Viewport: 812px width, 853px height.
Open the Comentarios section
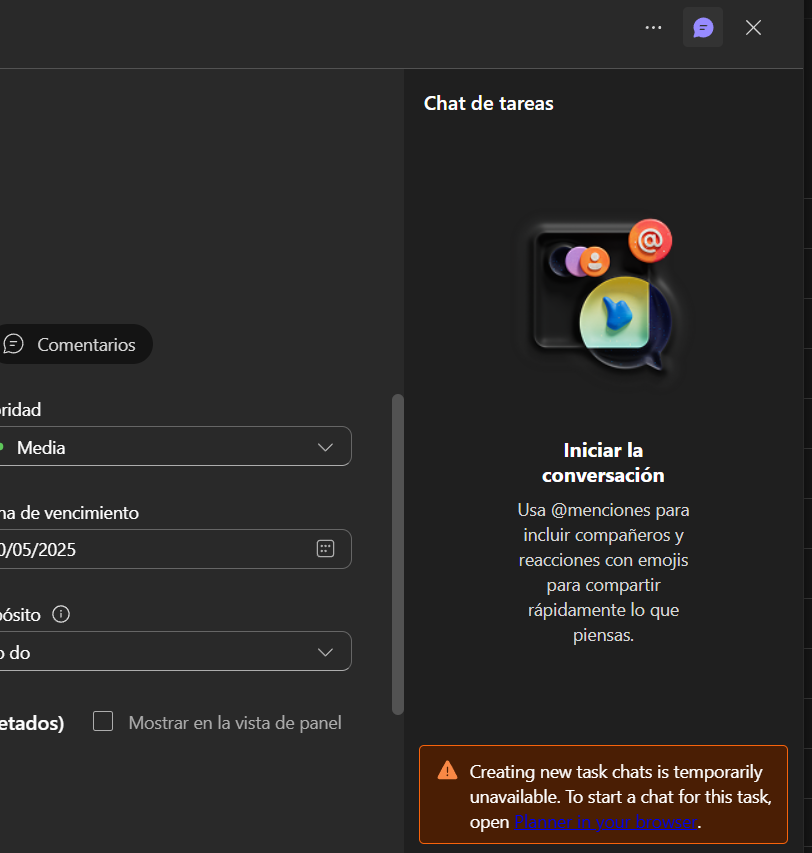click(x=75, y=344)
